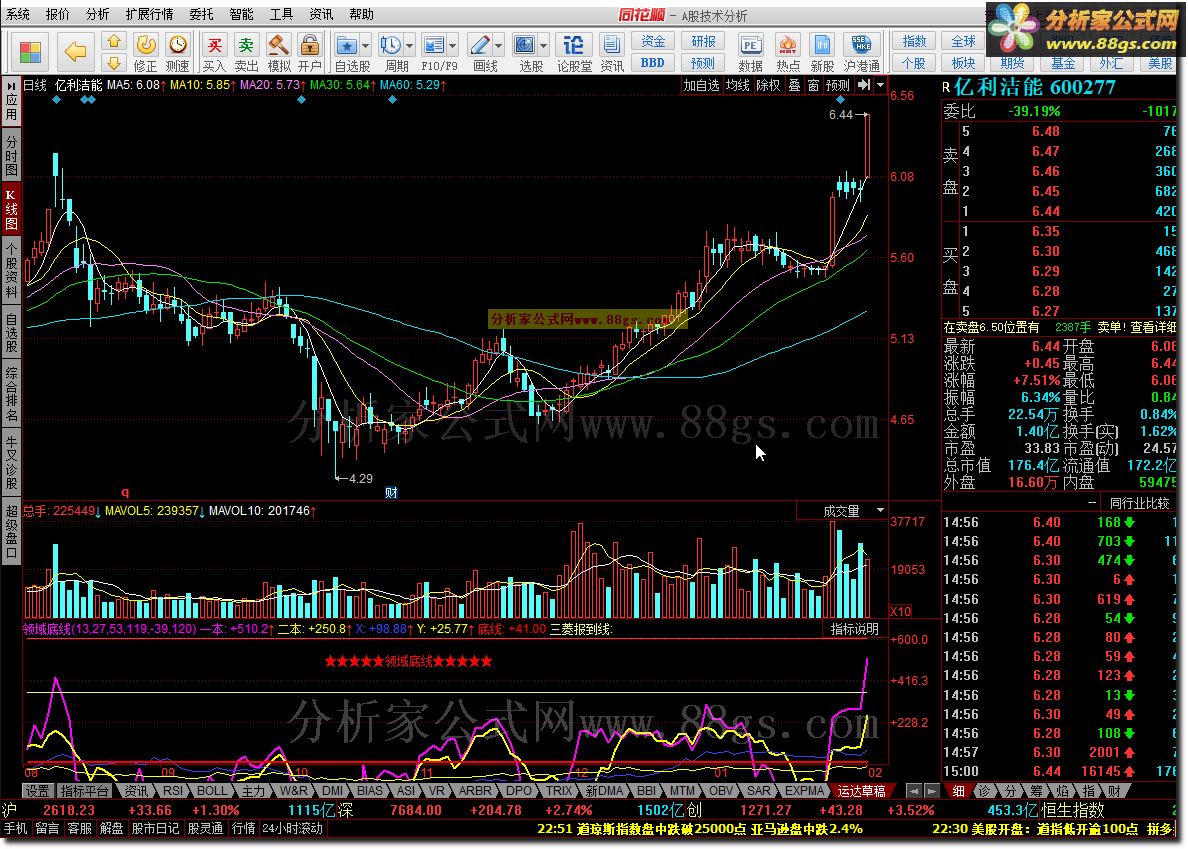The width and height of the screenshot is (1188, 849).
Task: Open the 智能 menu
Action: click(242, 14)
